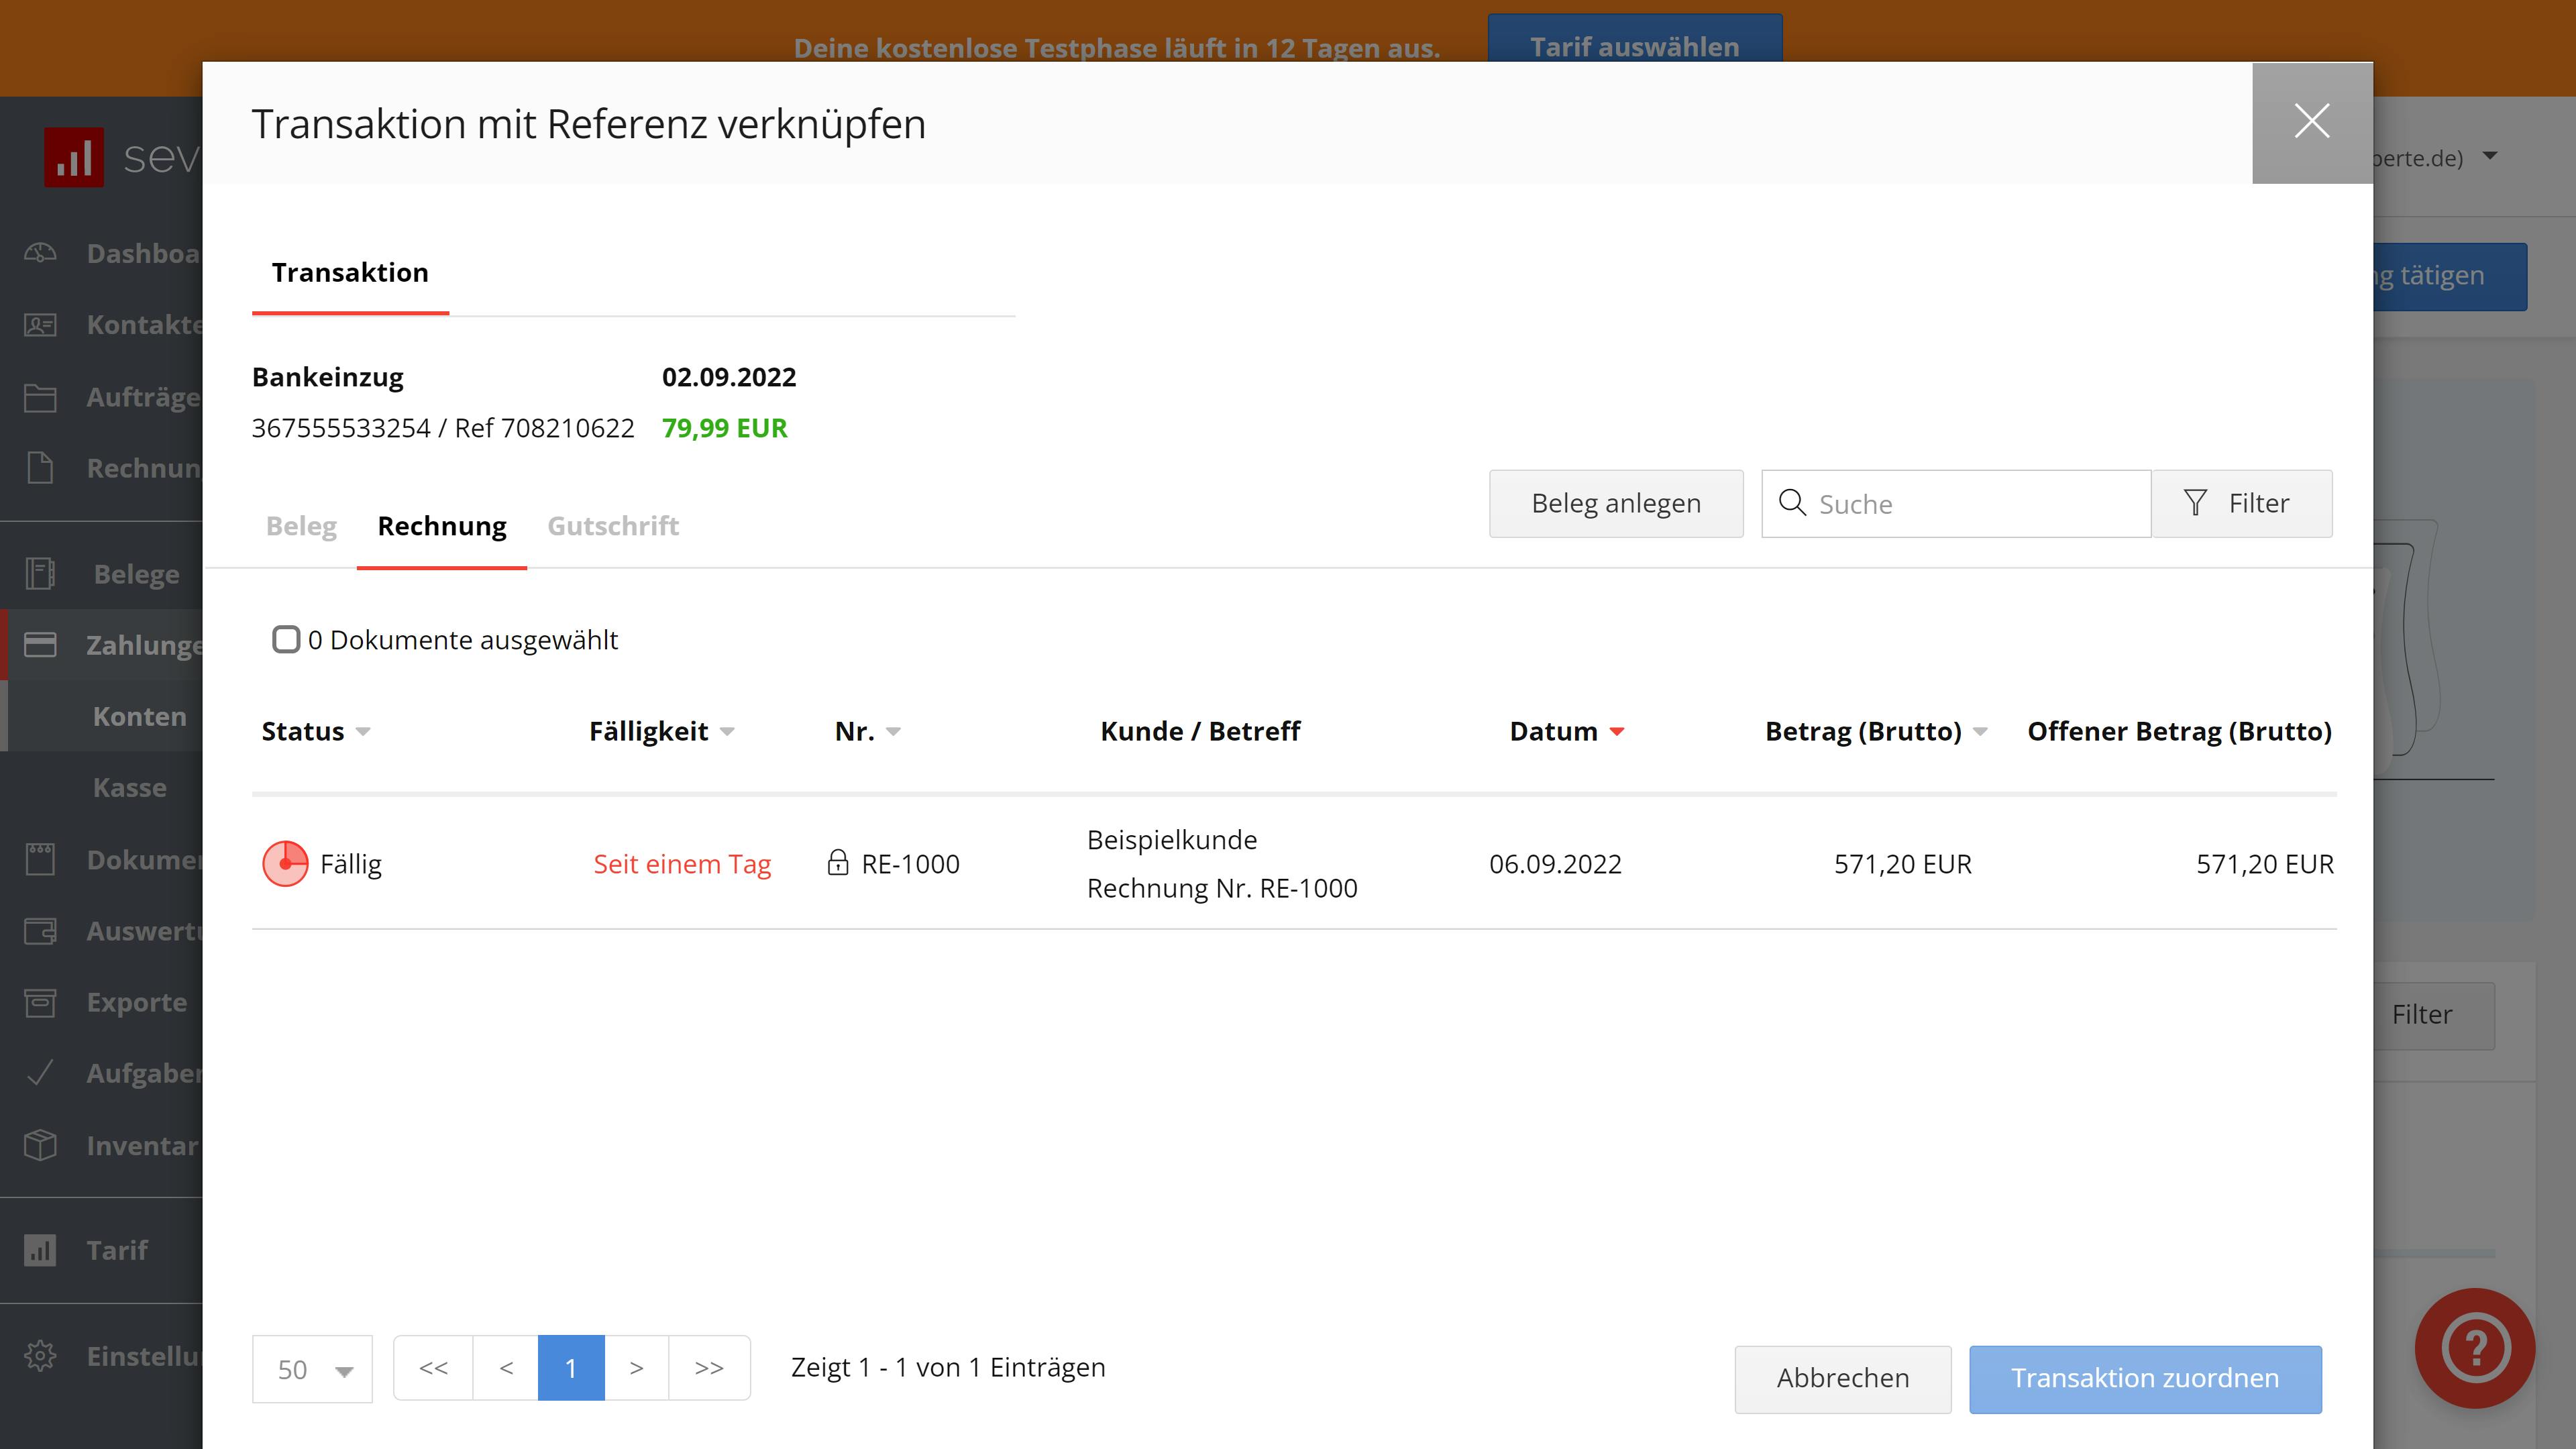This screenshot has width=2576, height=1449.
Task: Click the Fällig status pie icon
Action: pyautogui.click(x=285, y=863)
